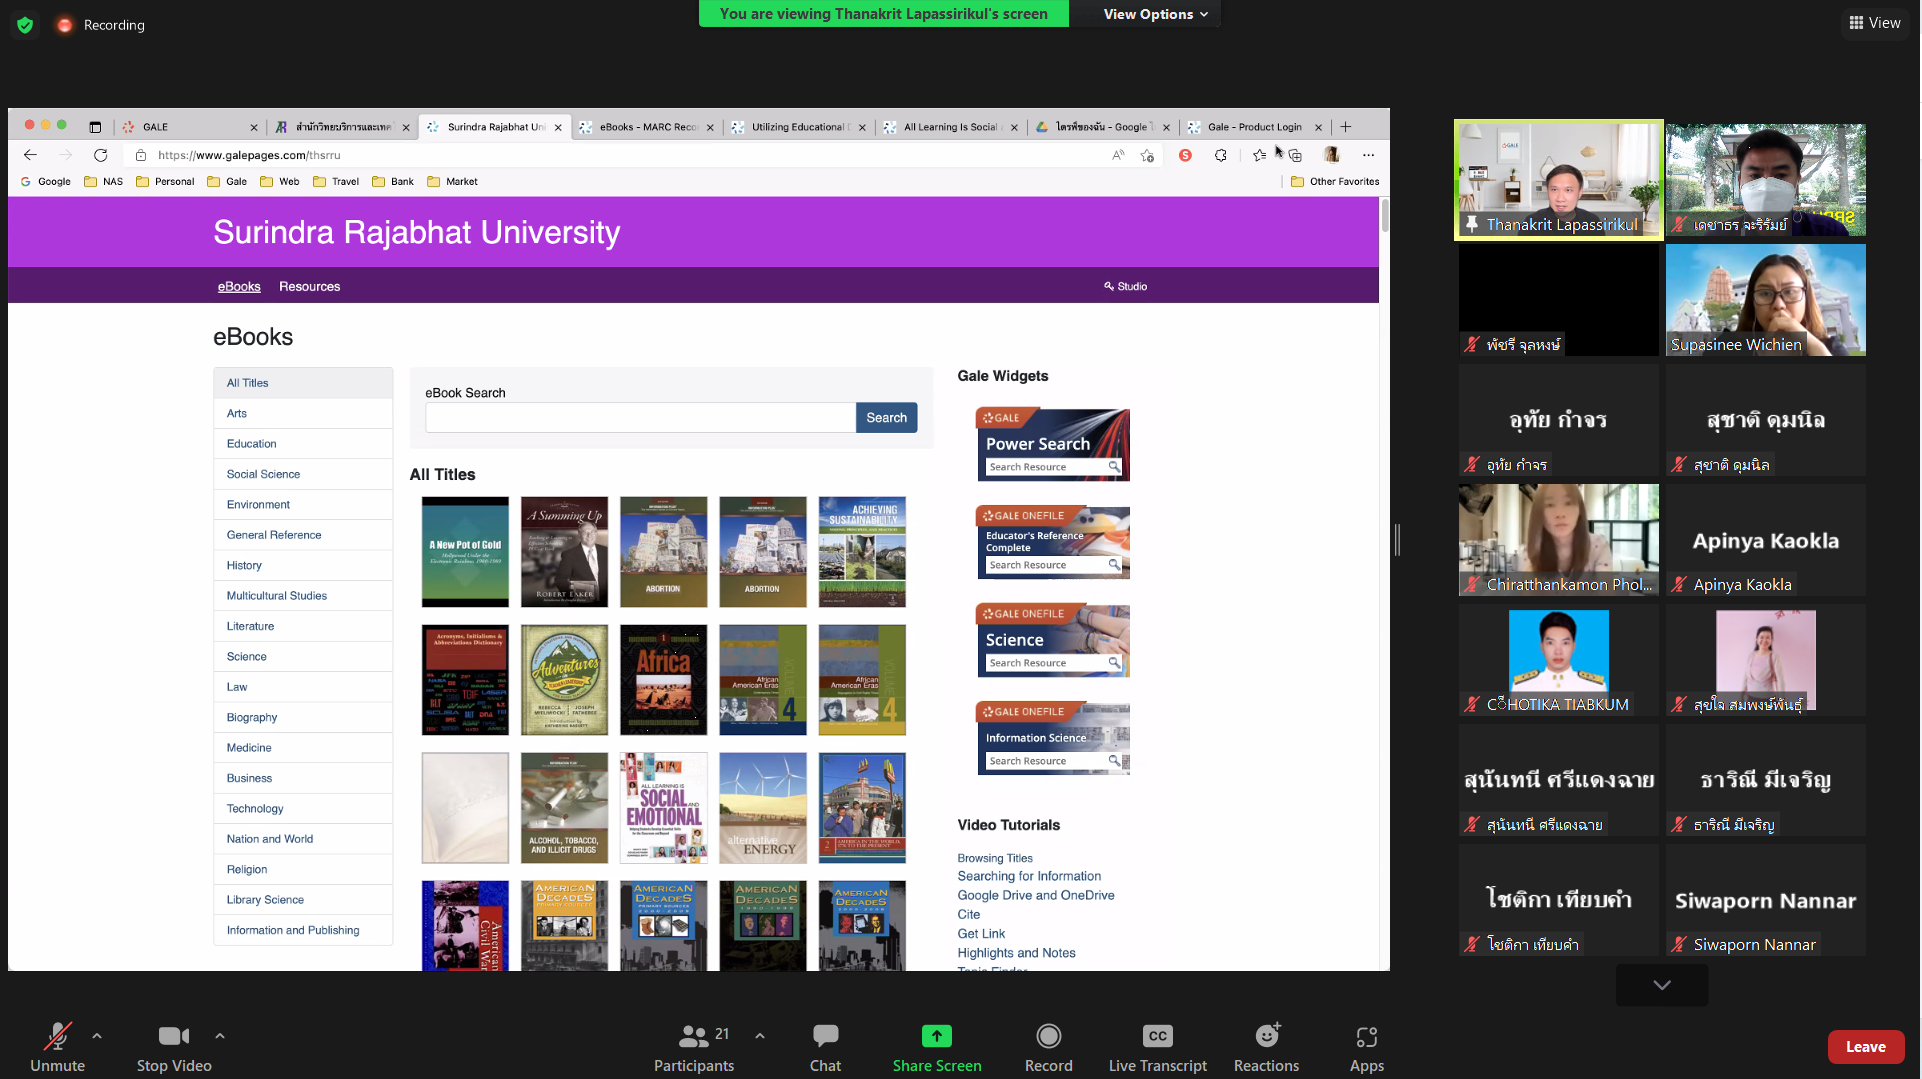Screen dimensions: 1922x1079
Task: Open the Participants list icon
Action: 693,1036
